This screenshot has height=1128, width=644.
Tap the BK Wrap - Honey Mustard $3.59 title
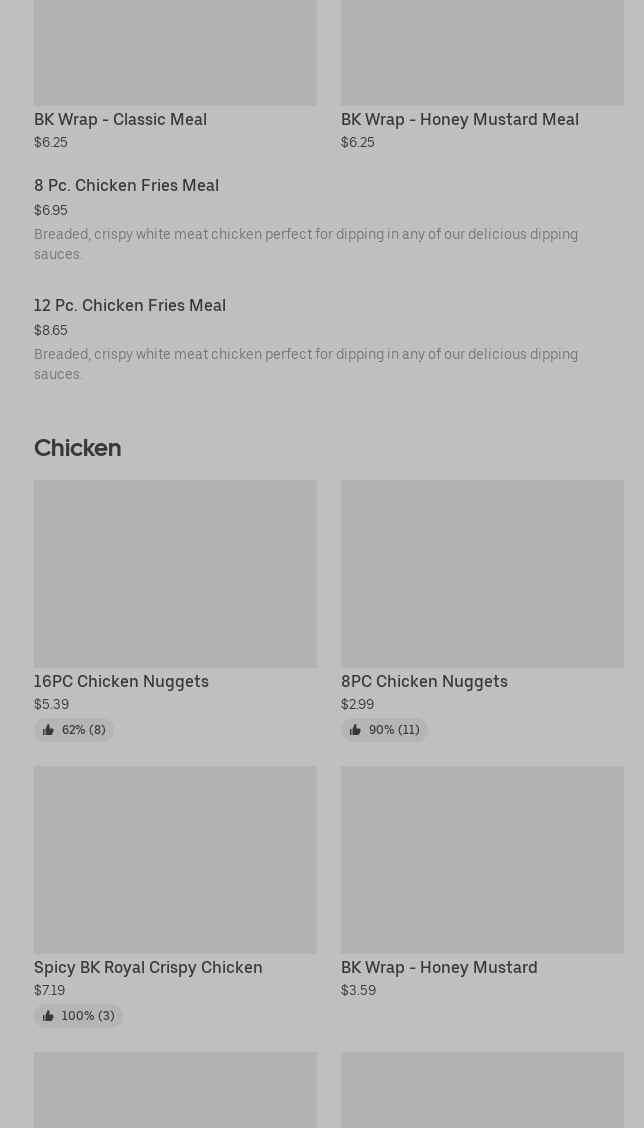tap(439, 967)
